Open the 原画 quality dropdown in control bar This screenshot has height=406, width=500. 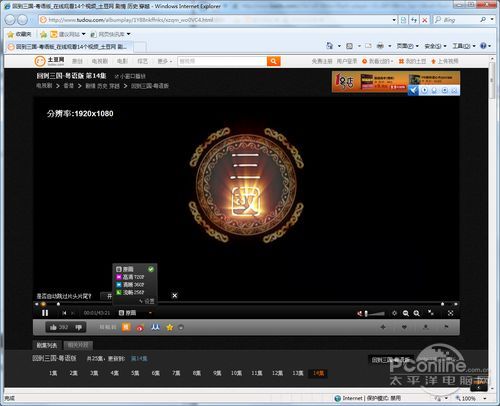(x=135, y=313)
